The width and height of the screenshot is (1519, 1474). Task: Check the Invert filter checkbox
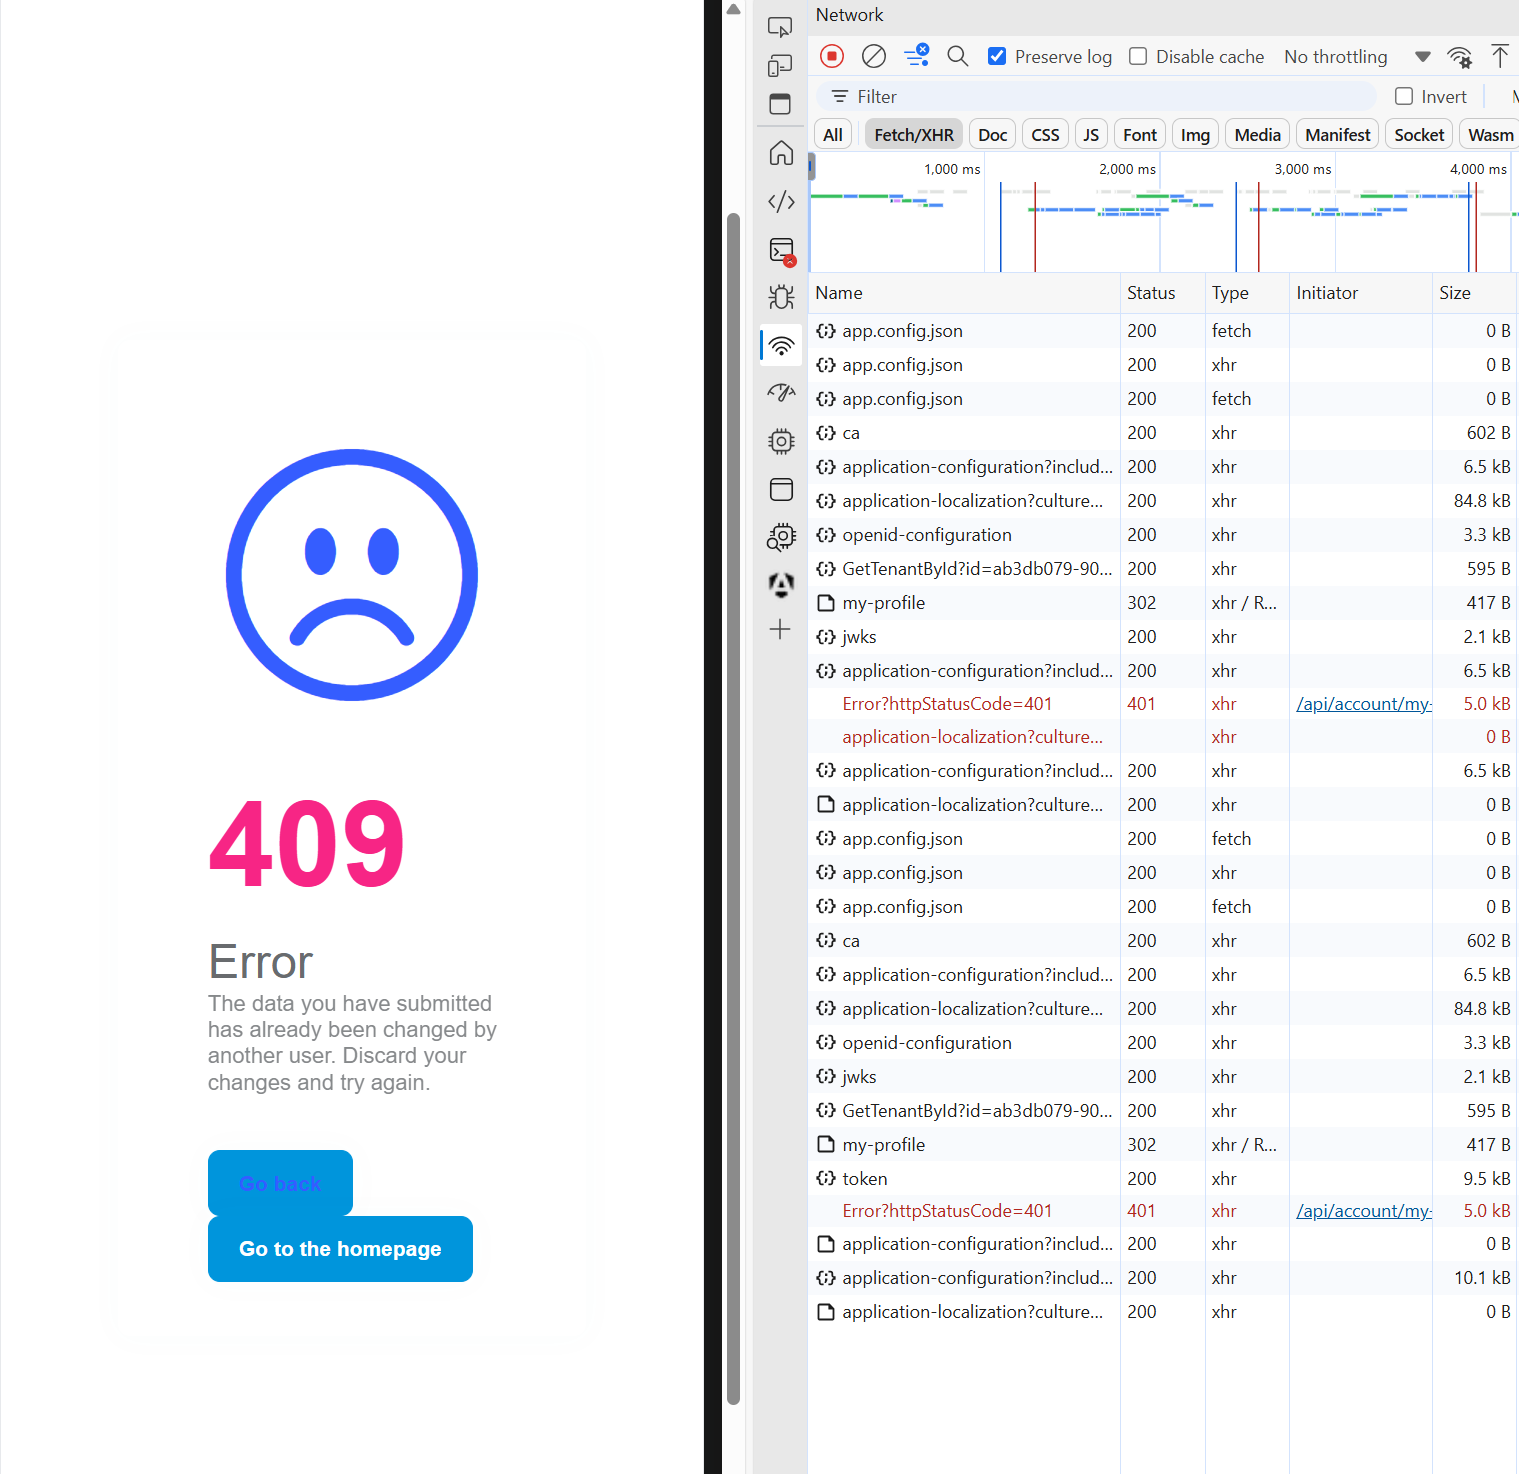(1404, 97)
